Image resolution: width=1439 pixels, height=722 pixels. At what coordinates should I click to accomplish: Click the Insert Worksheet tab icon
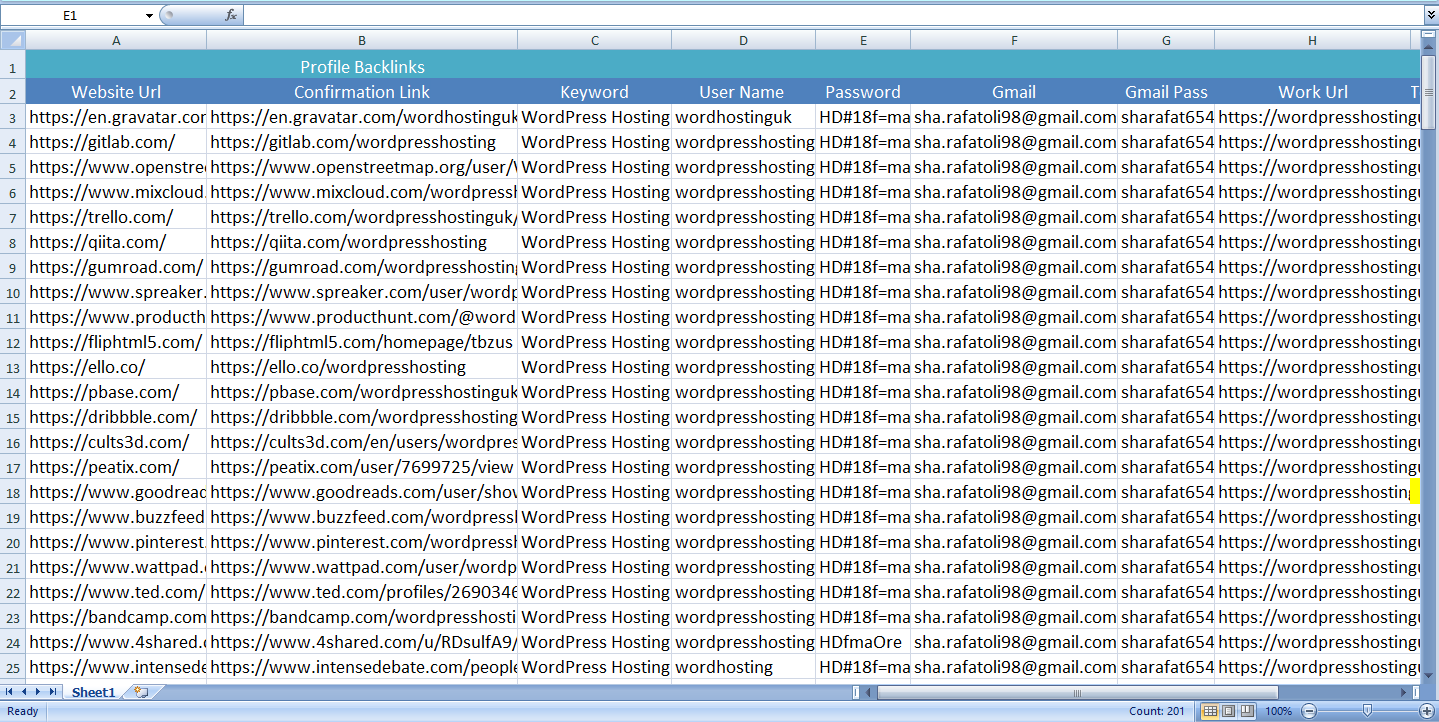pyautogui.click(x=141, y=692)
